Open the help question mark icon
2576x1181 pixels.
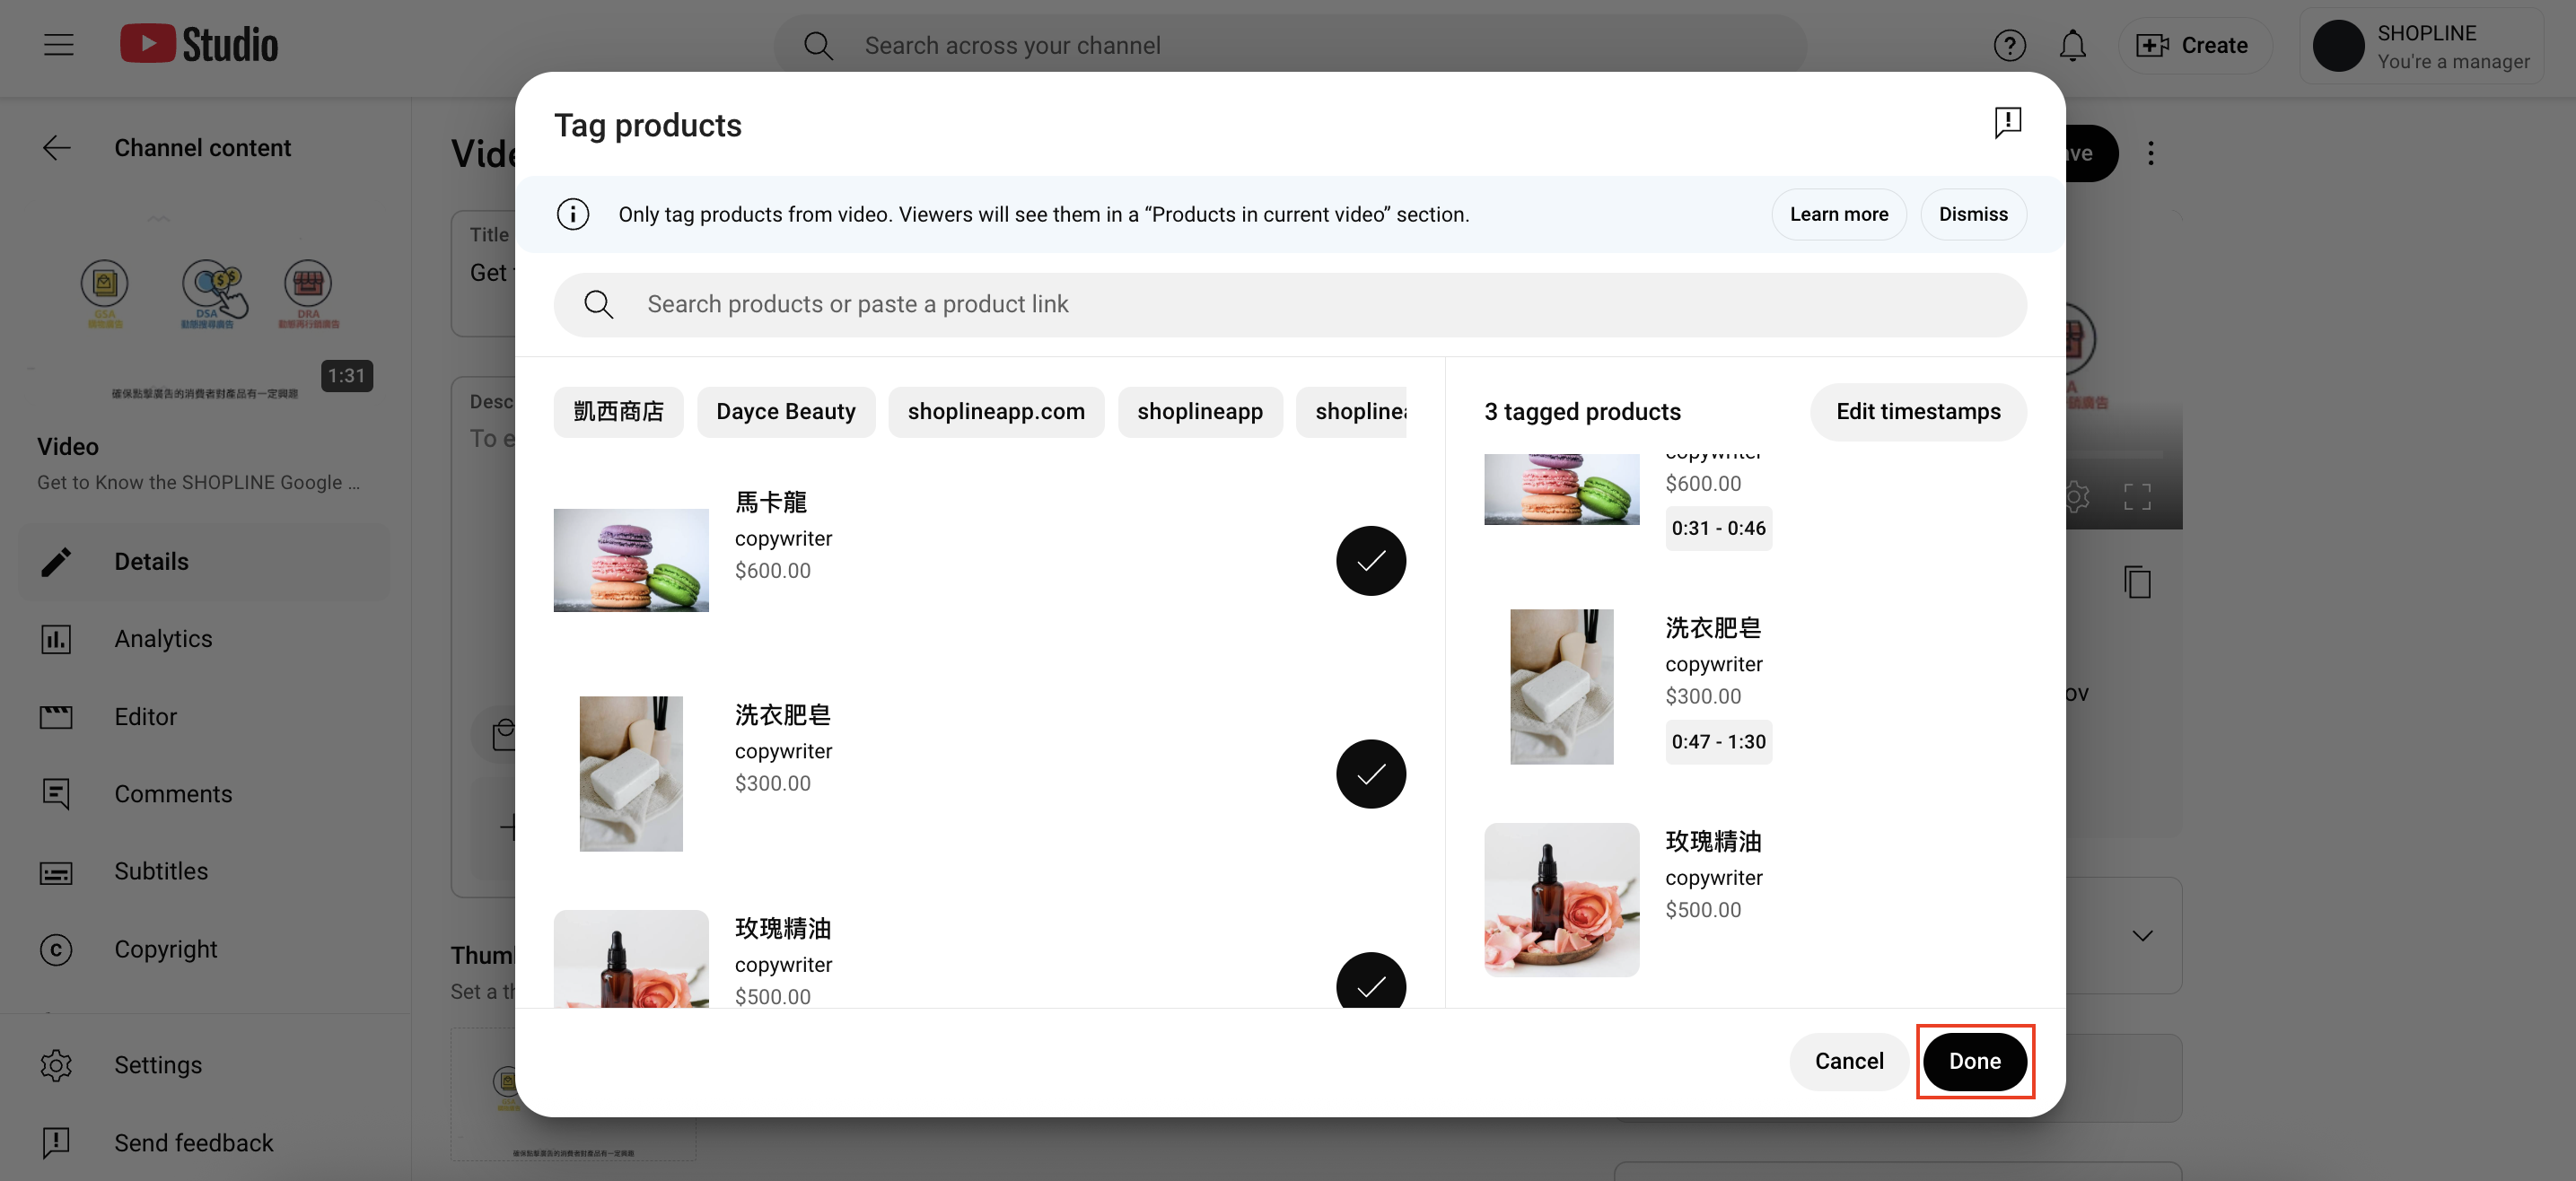(2009, 45)
